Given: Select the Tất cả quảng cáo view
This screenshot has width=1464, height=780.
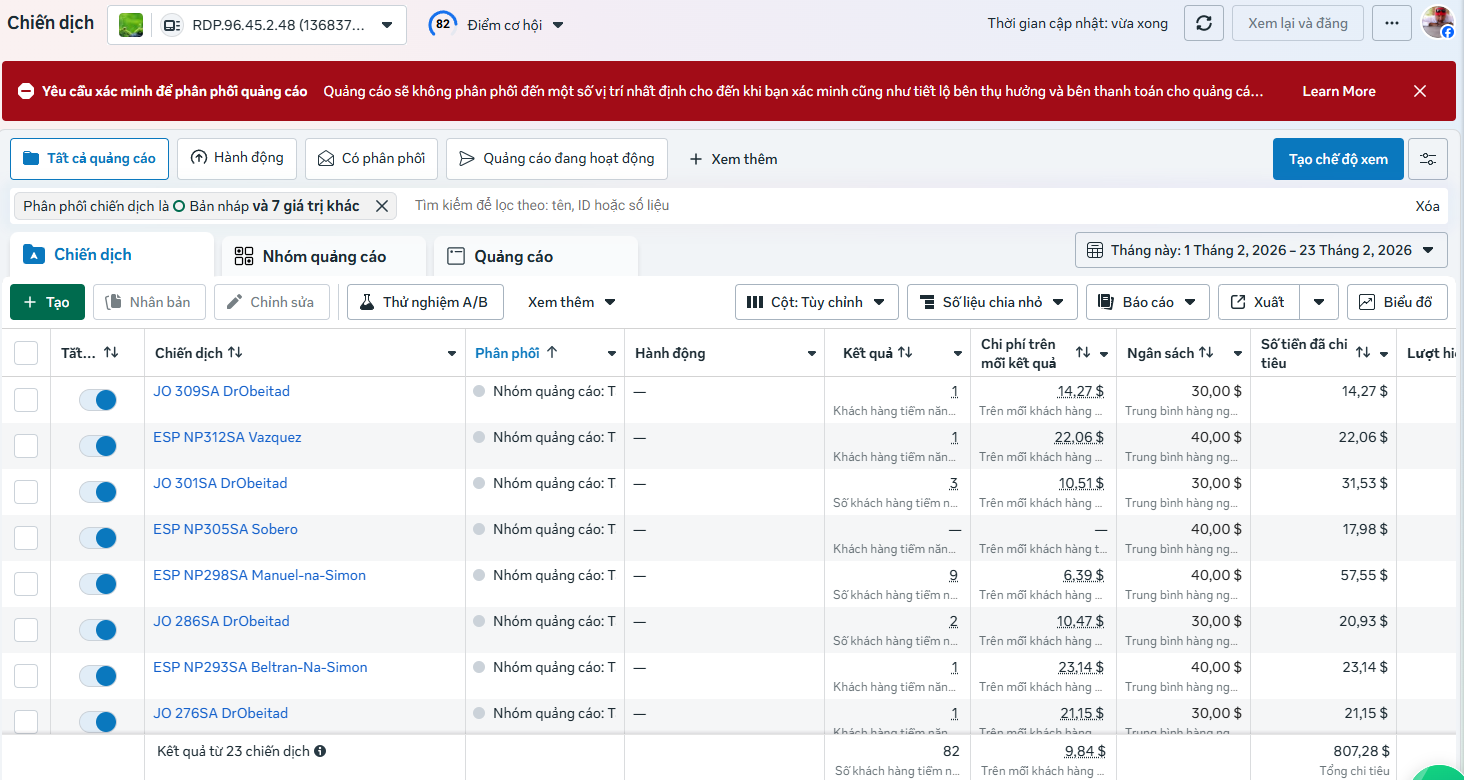Looking at the screenshot, I should [90, 158].
